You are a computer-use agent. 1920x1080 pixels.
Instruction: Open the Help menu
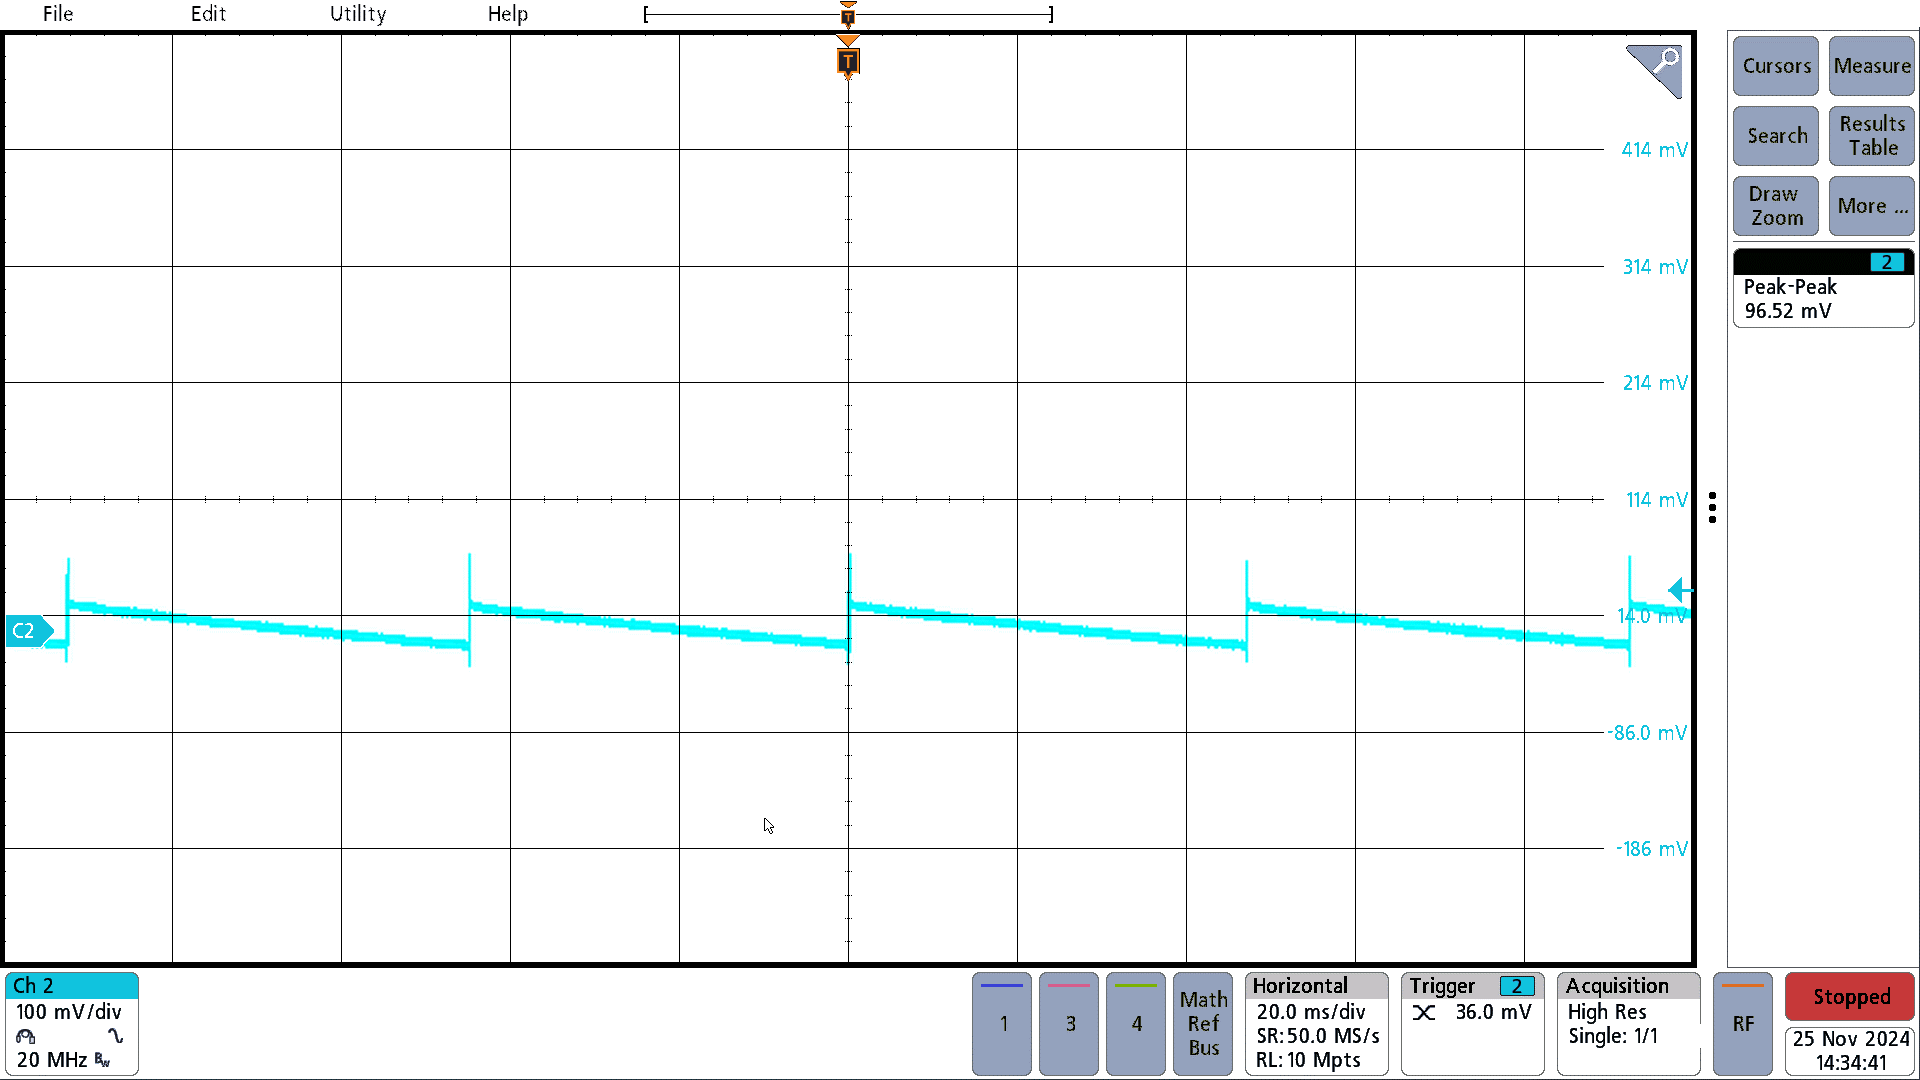pos(507,14)
